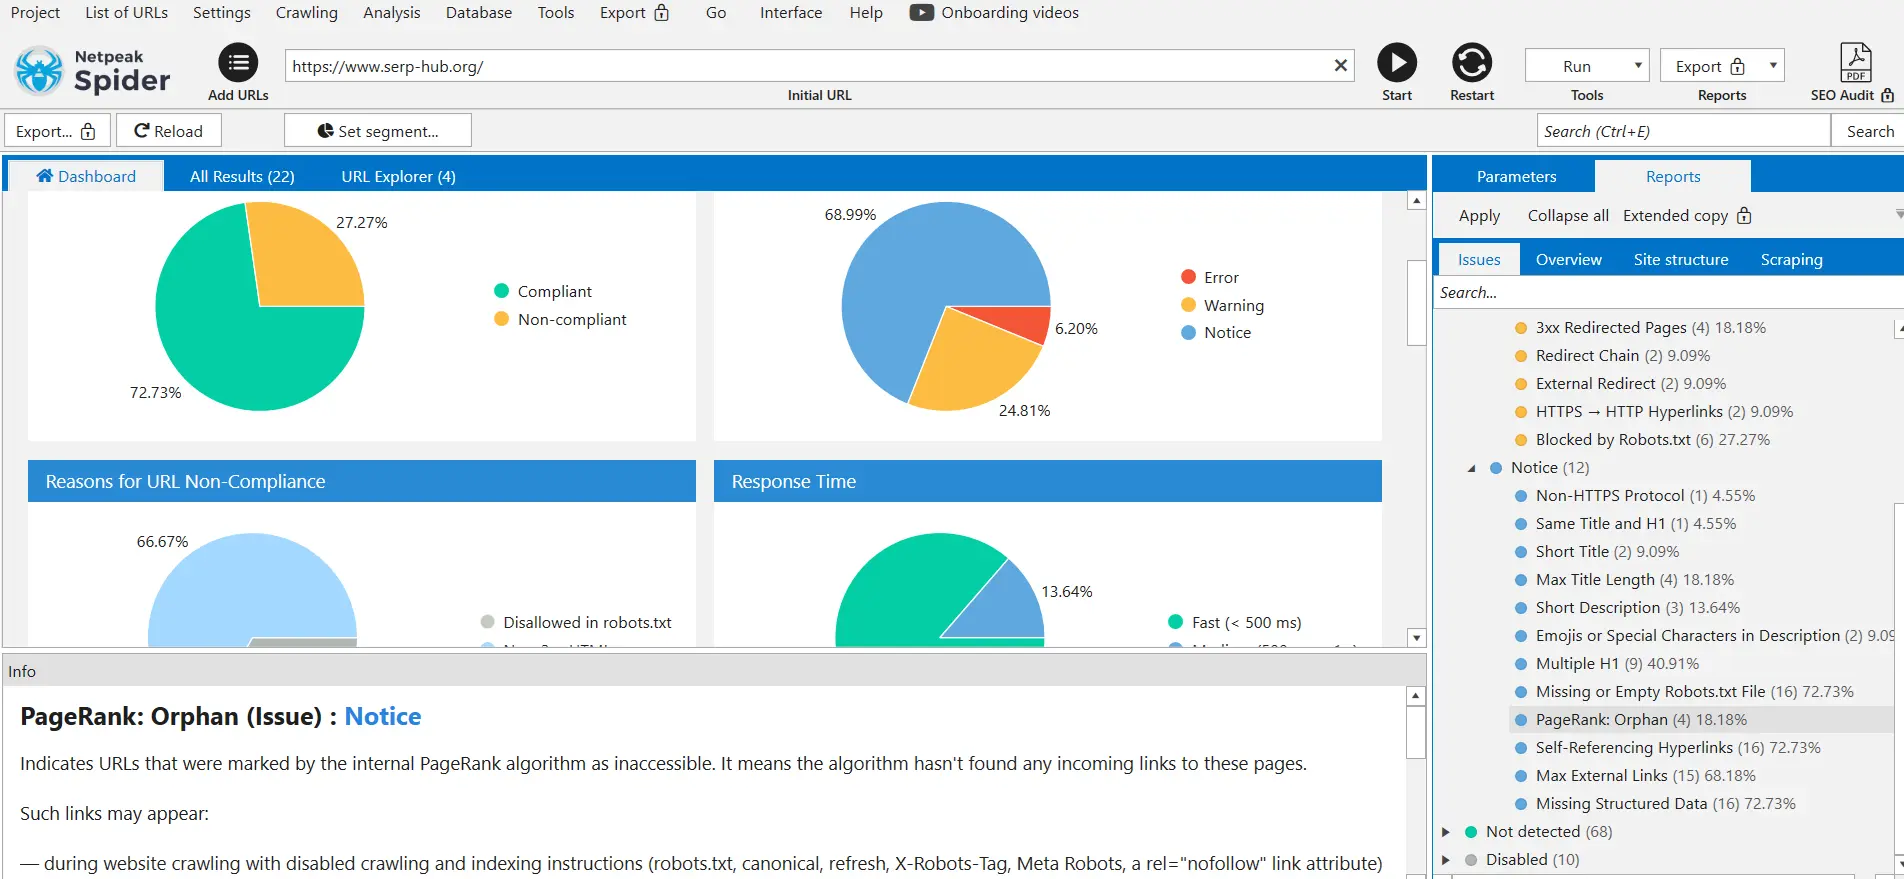Screen dimensions: 1904x879
Task: Open the Crawling menu
Action: pos(306,13)
